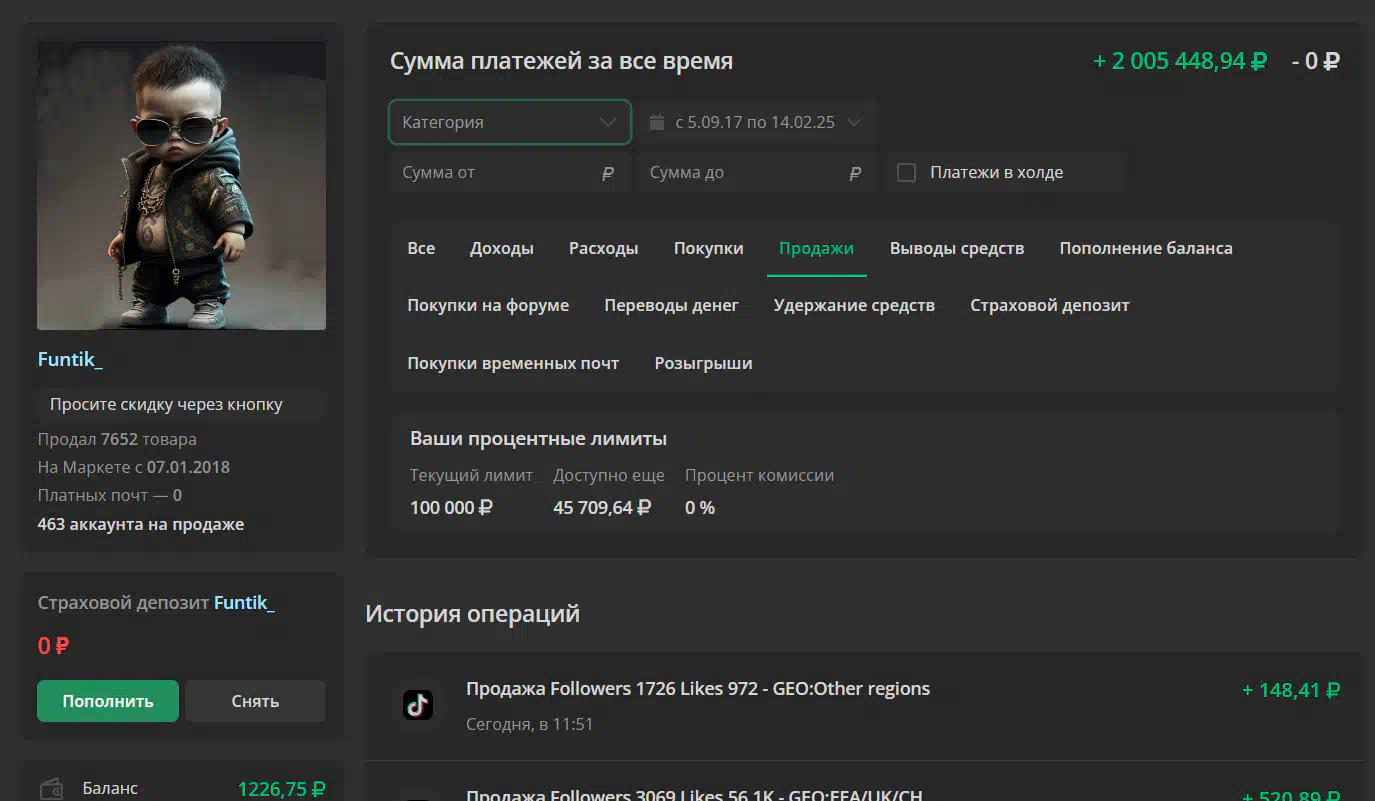
Task: Open the Переводы денег tab
Action: pyautogui.click(x=671, y=305)
